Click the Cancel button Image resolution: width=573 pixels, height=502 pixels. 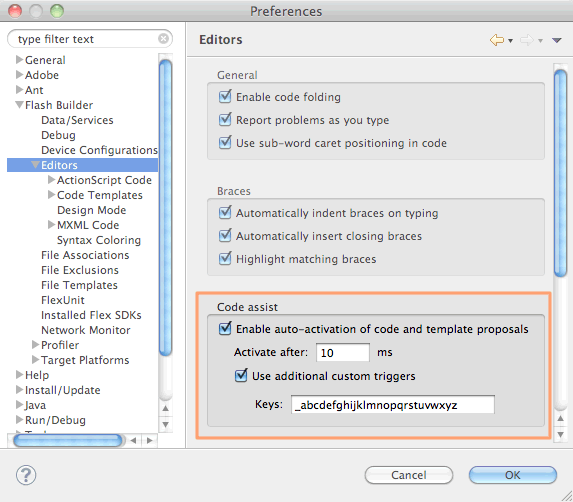click(x=409, y=475)
